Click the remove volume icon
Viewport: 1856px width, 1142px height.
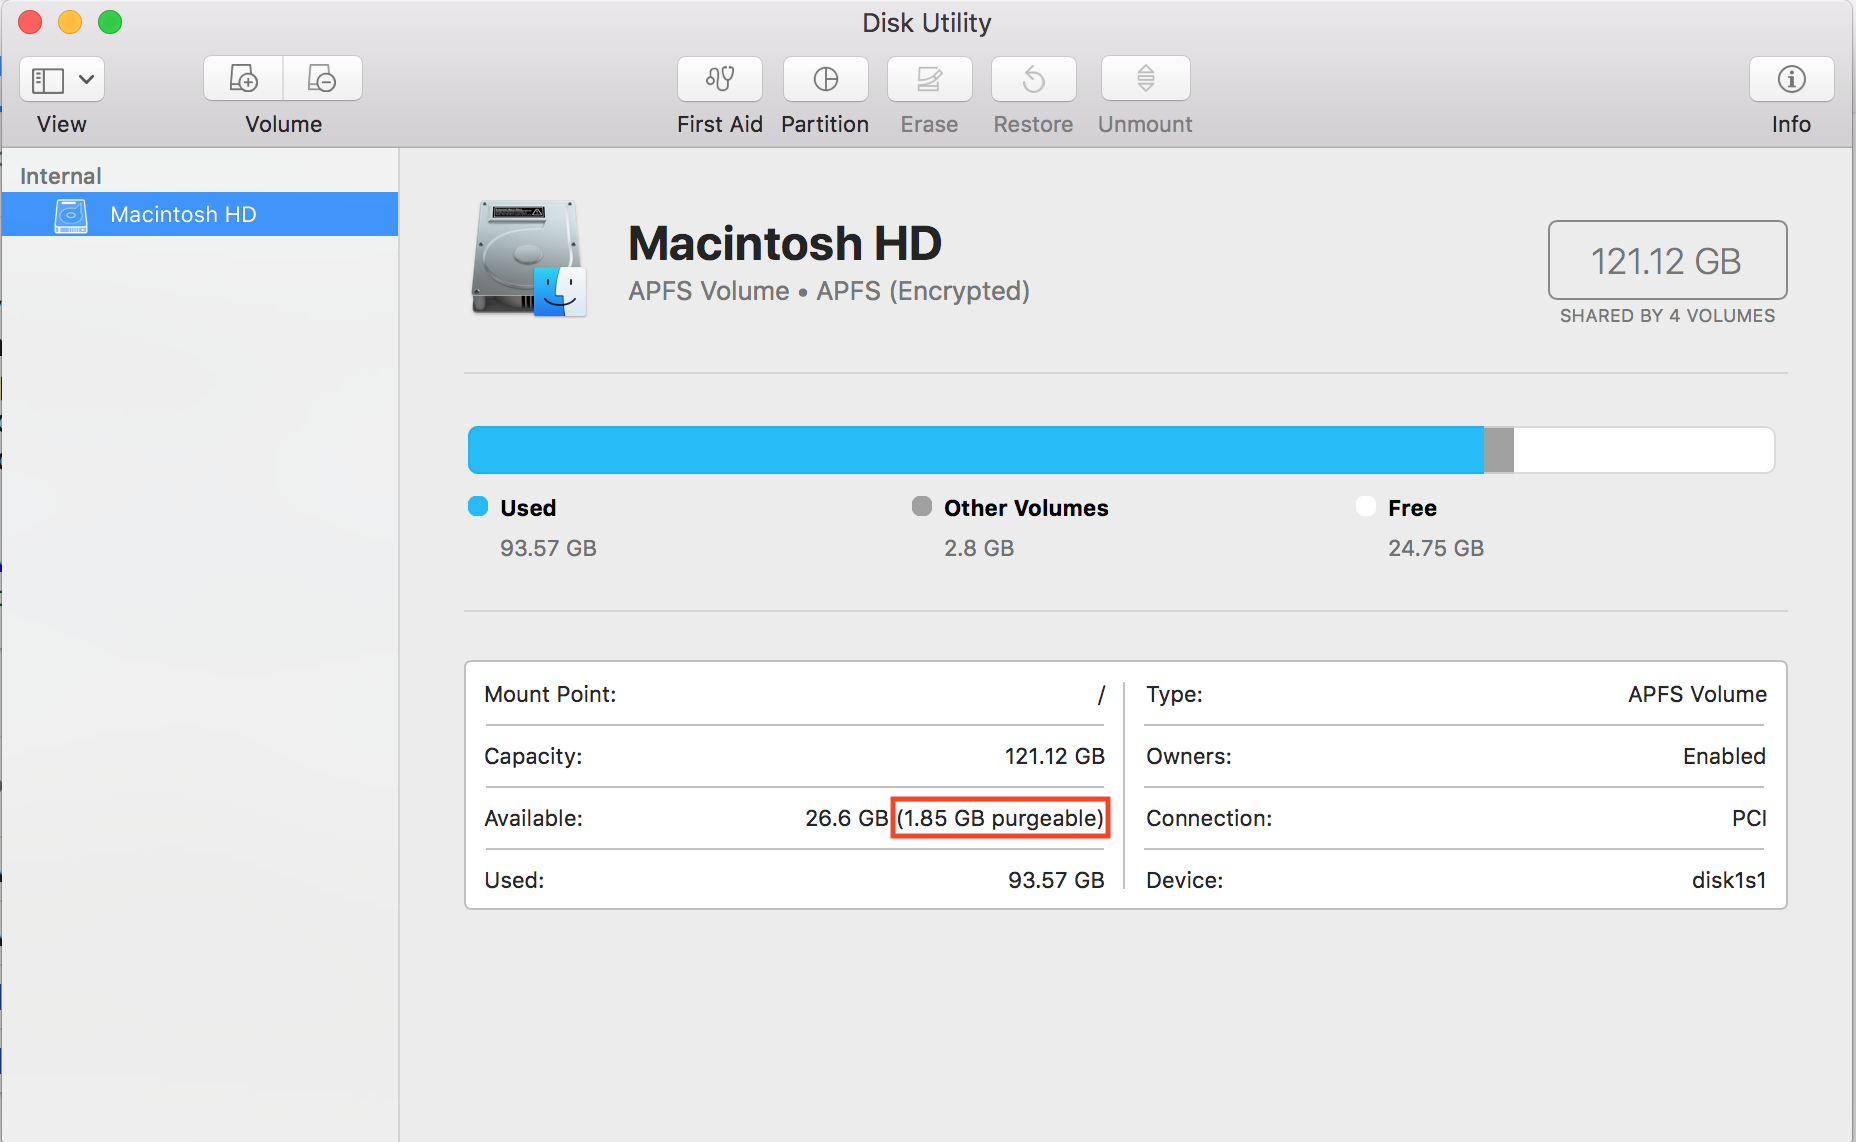point(322,79)
